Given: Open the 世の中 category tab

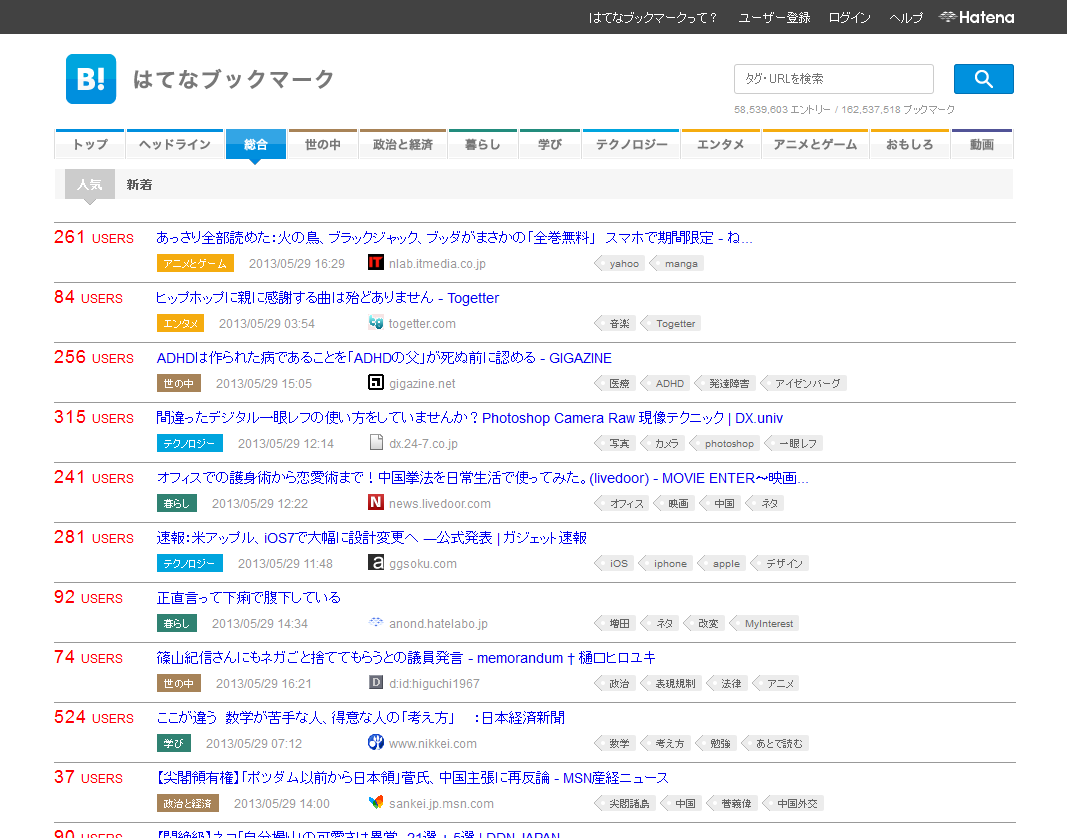Looking at the screenshot, I should [323, 144].
